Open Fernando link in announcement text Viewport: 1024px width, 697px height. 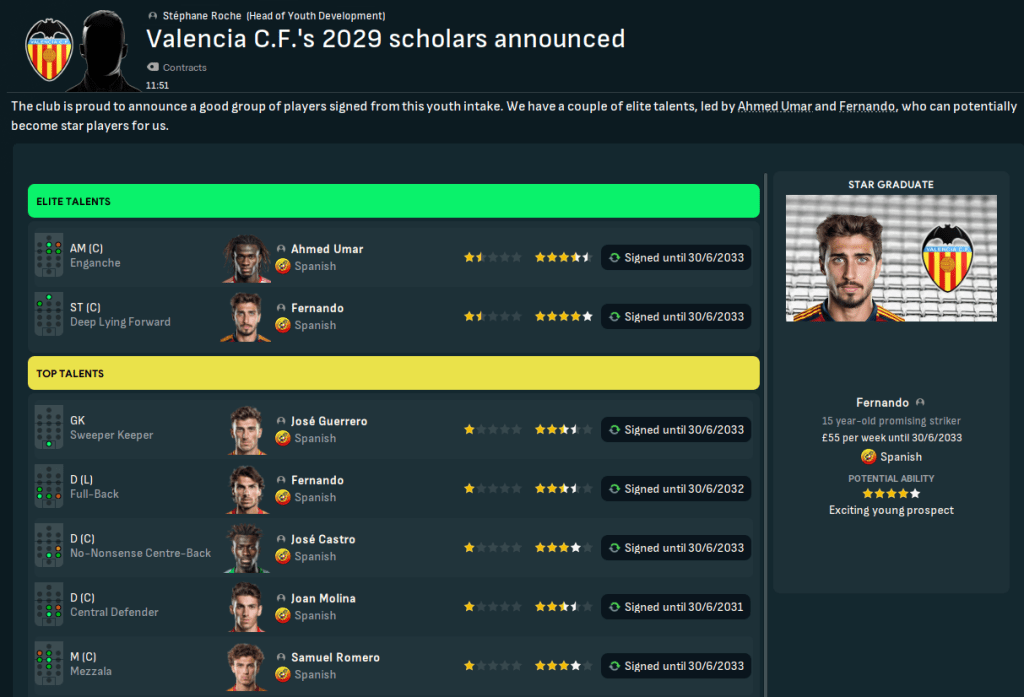click(x=866, y=106)
